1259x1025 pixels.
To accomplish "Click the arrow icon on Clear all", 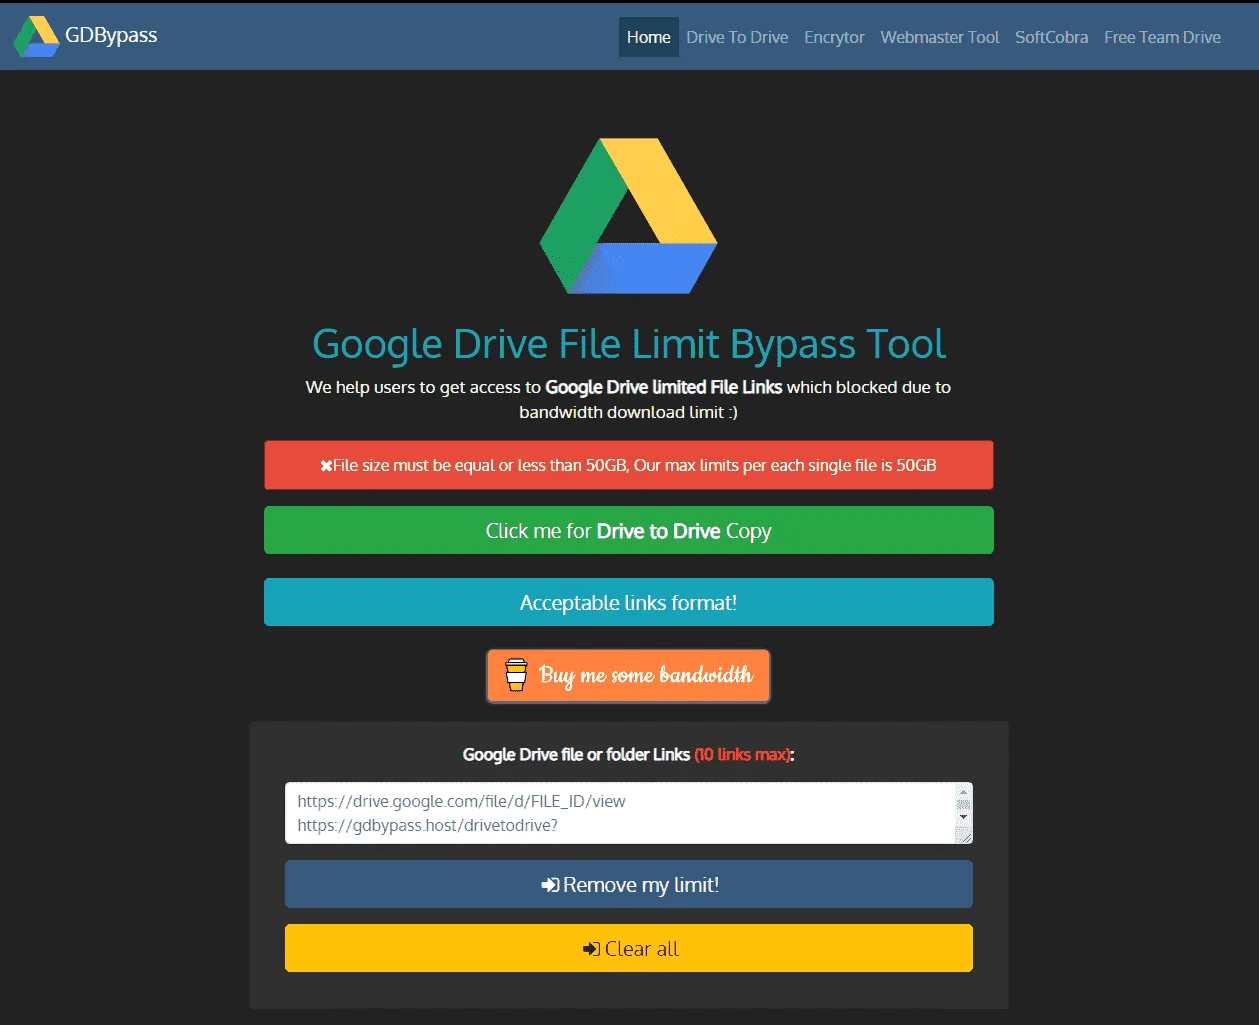I will point(592,949).
